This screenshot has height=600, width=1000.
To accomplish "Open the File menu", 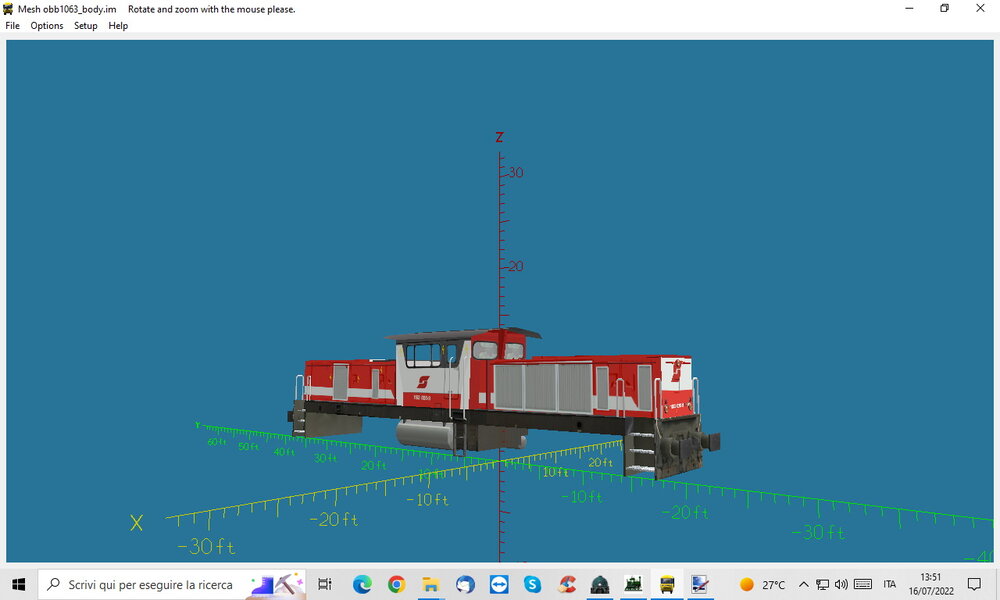I will click(x=12, y=26).
